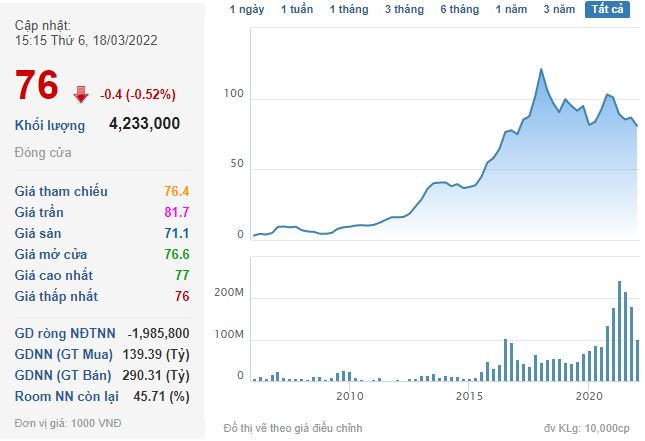Switch to the "1 tuần" chart range
645x441 pixels.
pyautogui.click(x=296, y=9)
